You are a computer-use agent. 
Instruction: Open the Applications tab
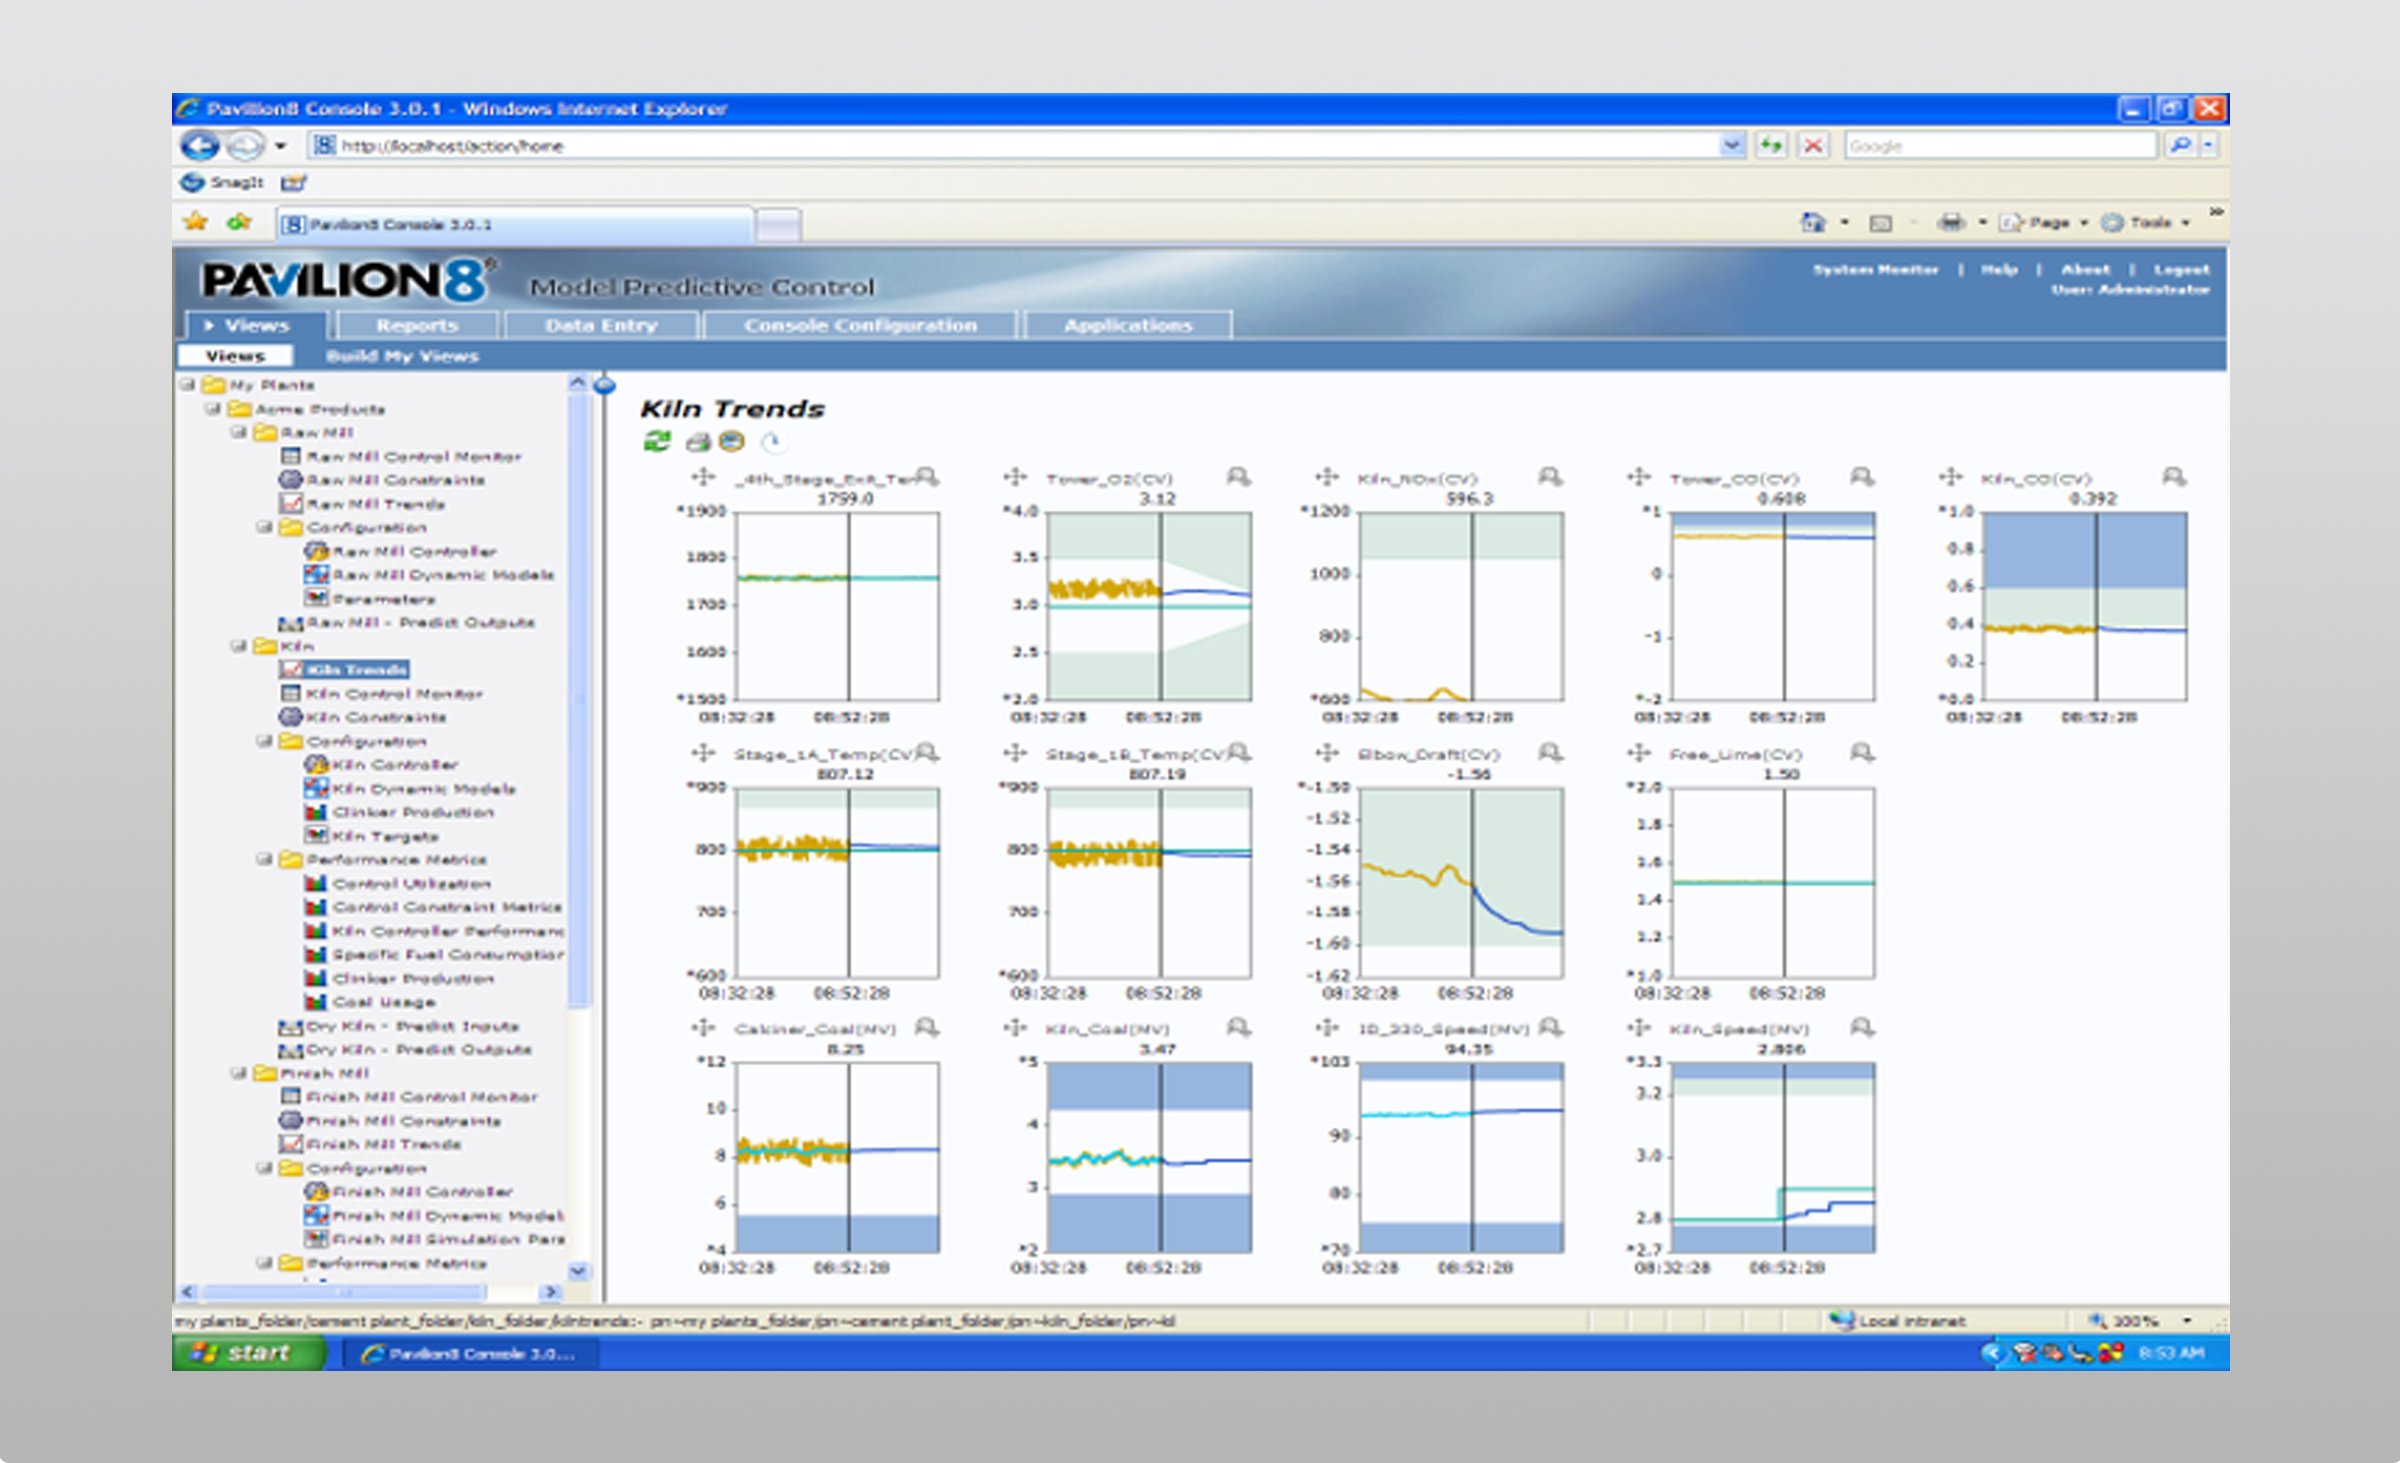(1128, 325)
